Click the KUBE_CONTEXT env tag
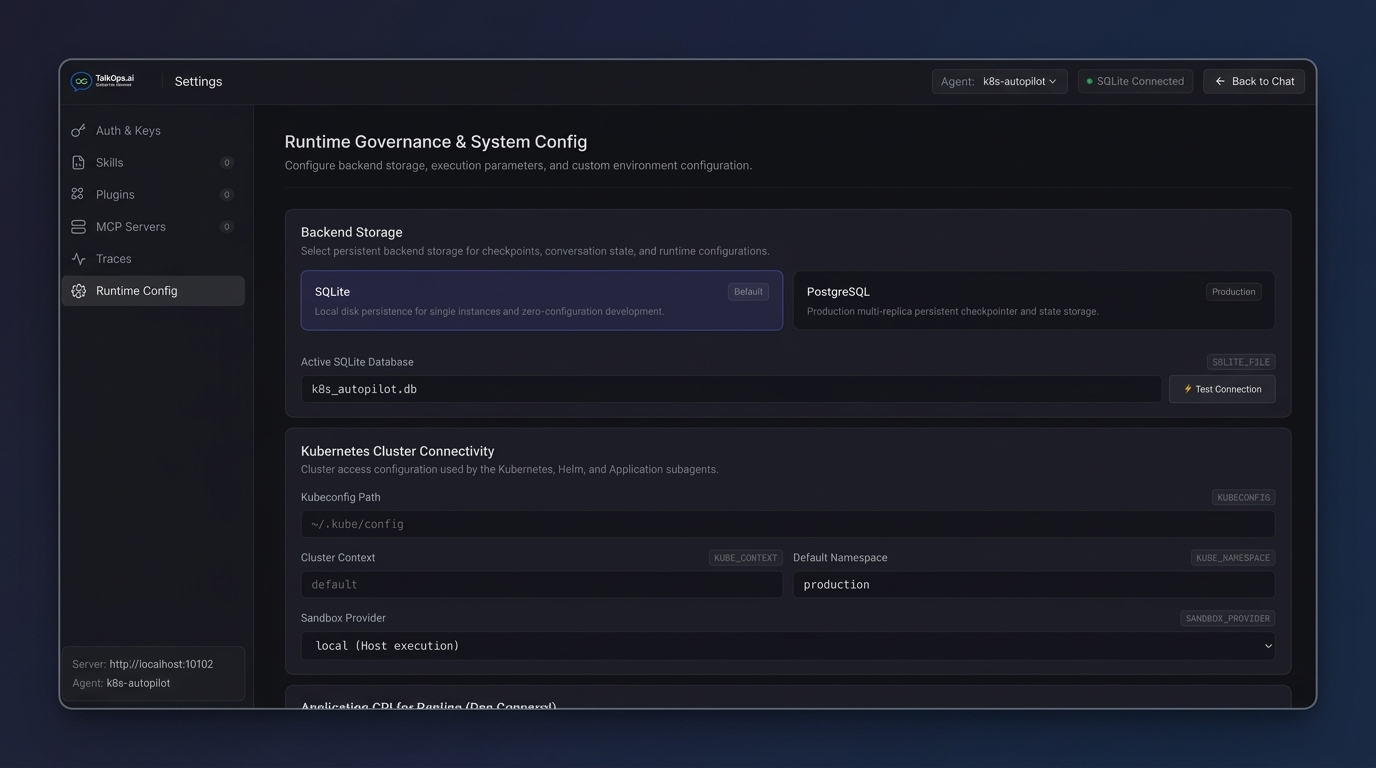Viewport: 1376px width, 768px height. [745, 558]
